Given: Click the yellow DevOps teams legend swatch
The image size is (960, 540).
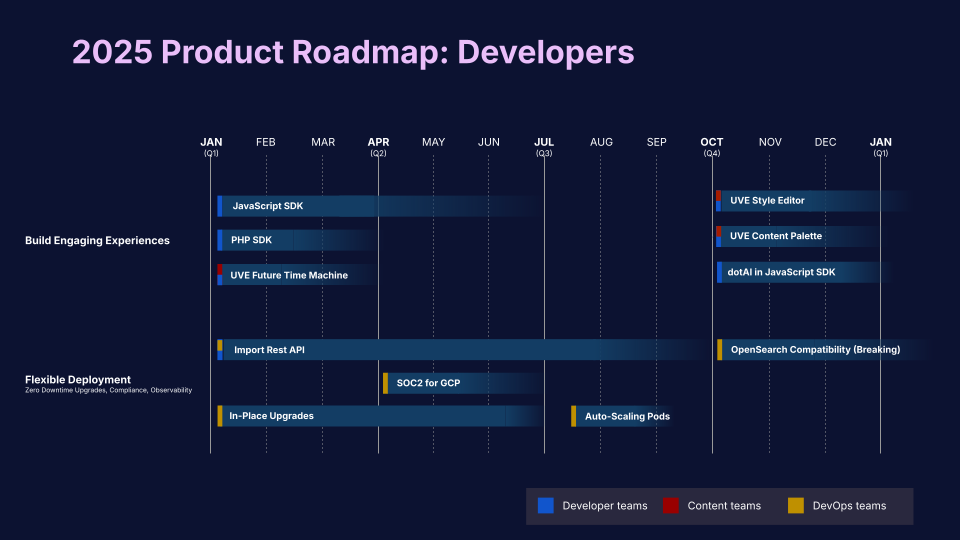Looking at the screenshot, I should tap(795, 506).
